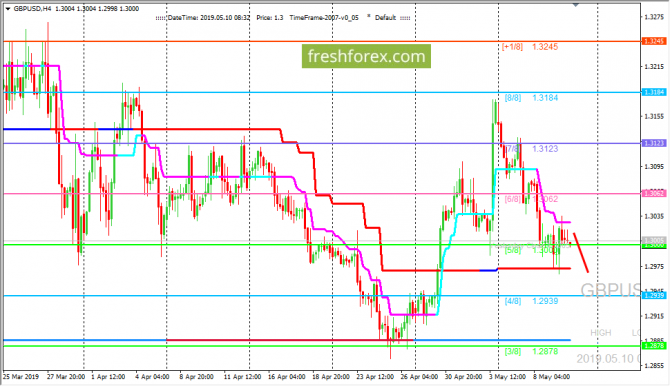Click the 25 Mar 2019 date label

[x=21, y=377]
